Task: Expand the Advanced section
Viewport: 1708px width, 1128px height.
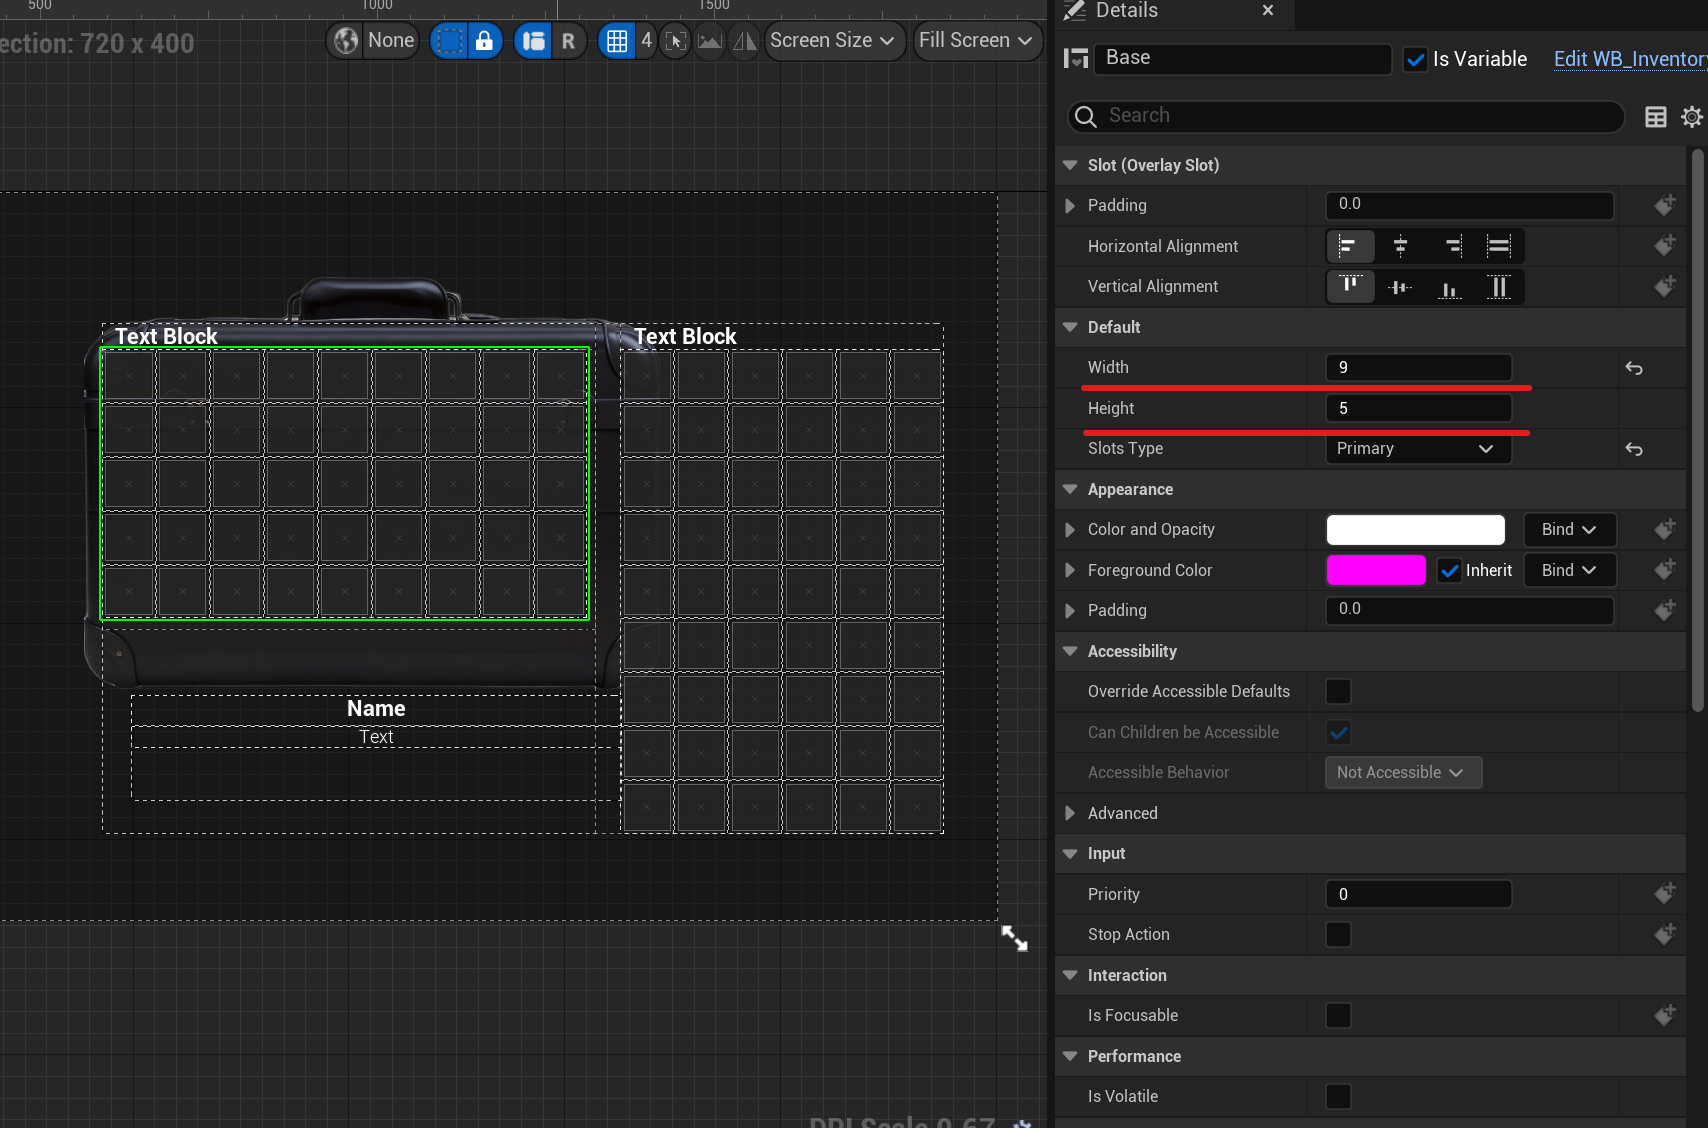Action: pos(1070,813)
